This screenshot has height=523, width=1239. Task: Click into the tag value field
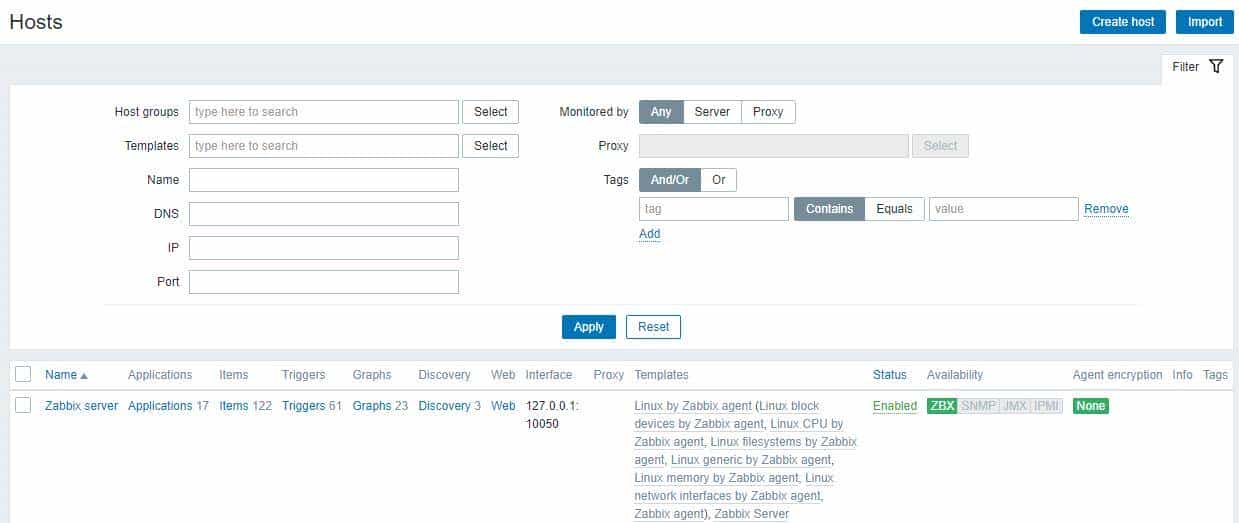click(x=1004, y=209)
